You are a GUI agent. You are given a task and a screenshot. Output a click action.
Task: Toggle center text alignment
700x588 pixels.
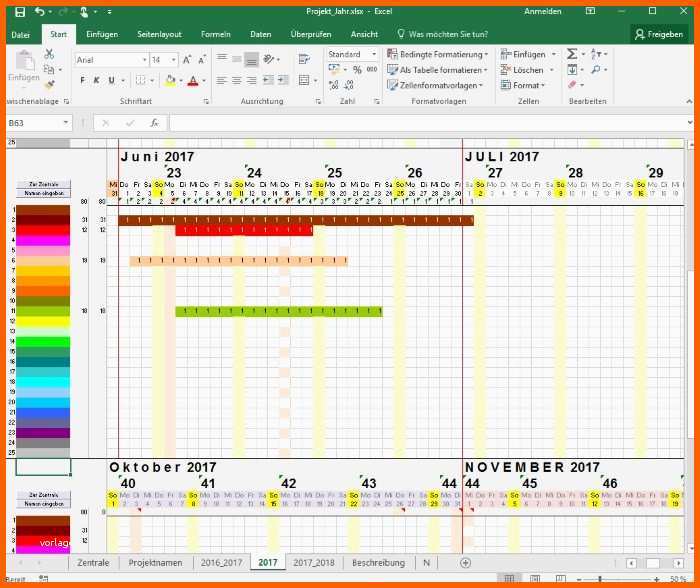(x=237, y=80)
